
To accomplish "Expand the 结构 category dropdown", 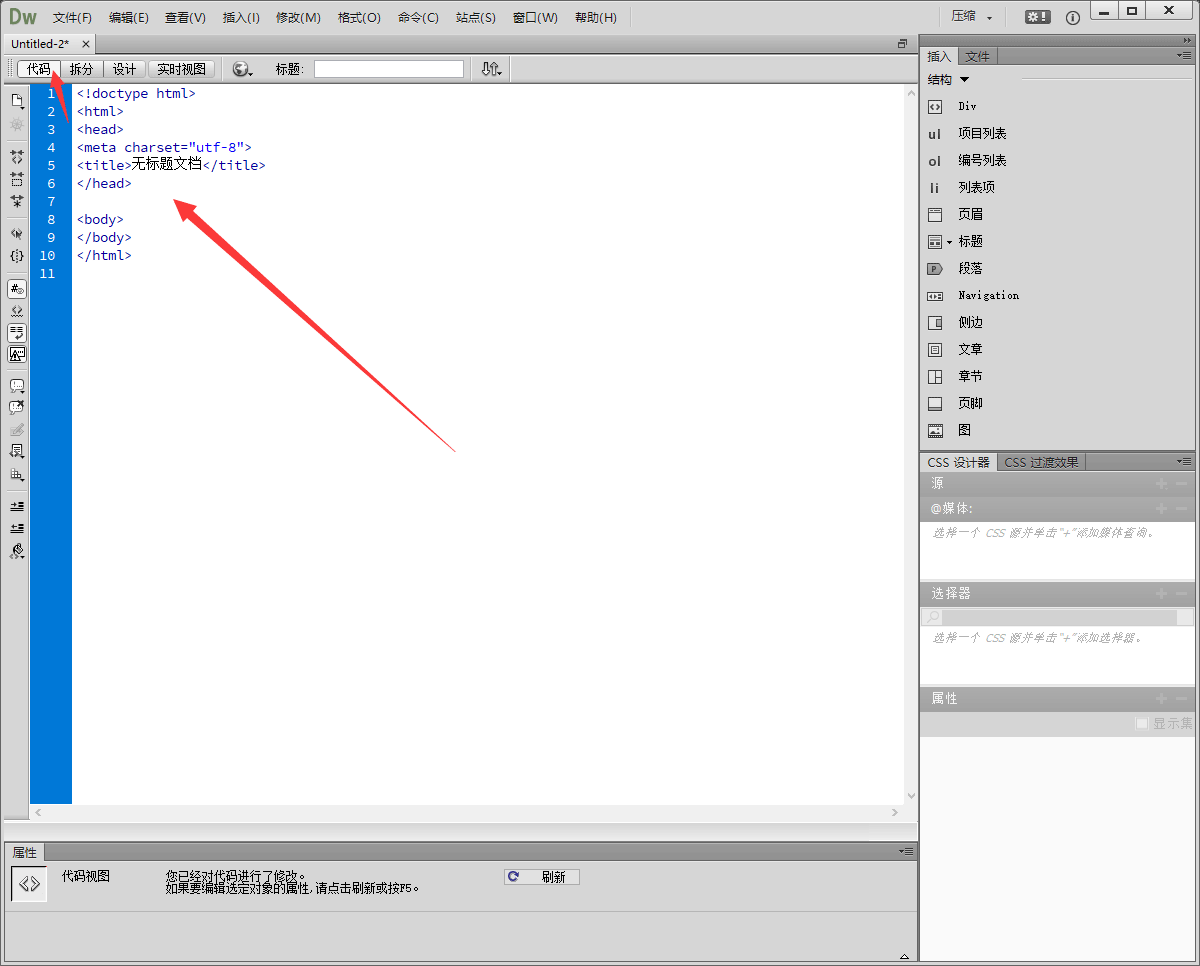I will click(964, 80).
